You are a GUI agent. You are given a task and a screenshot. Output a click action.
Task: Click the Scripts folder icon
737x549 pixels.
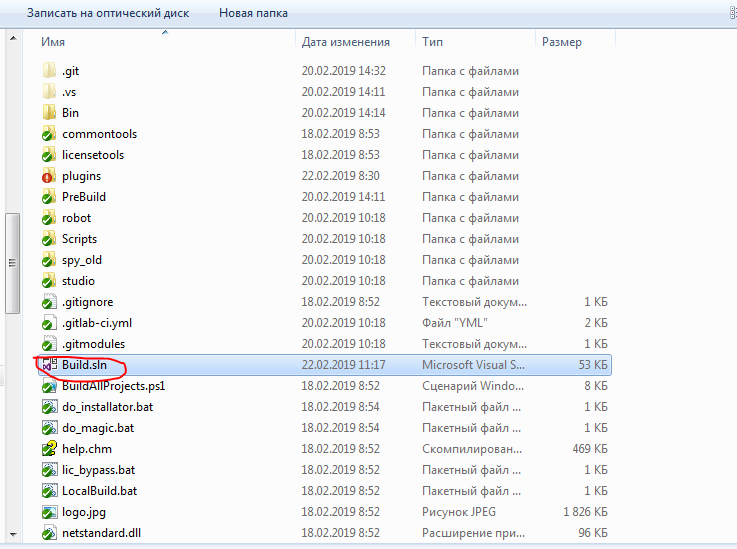(x=49, y=239)
